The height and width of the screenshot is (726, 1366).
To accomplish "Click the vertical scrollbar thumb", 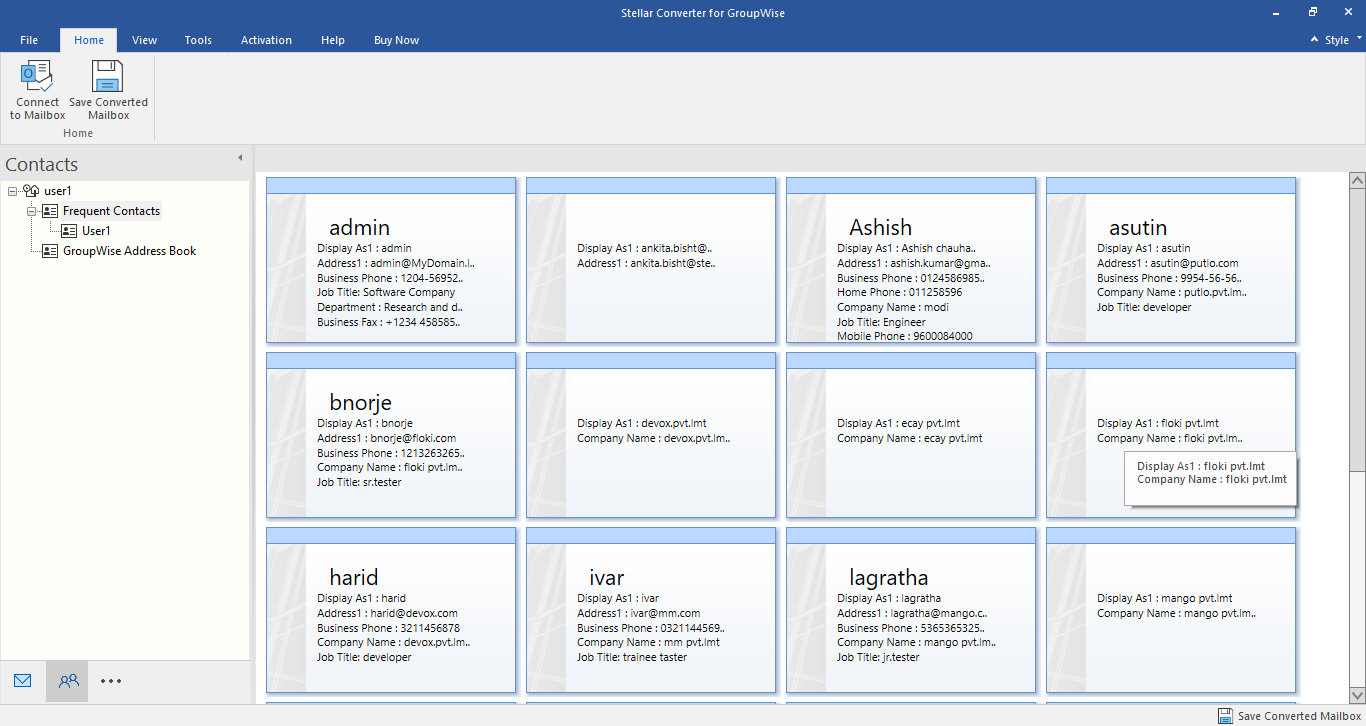I will [x=1357, y=328].
